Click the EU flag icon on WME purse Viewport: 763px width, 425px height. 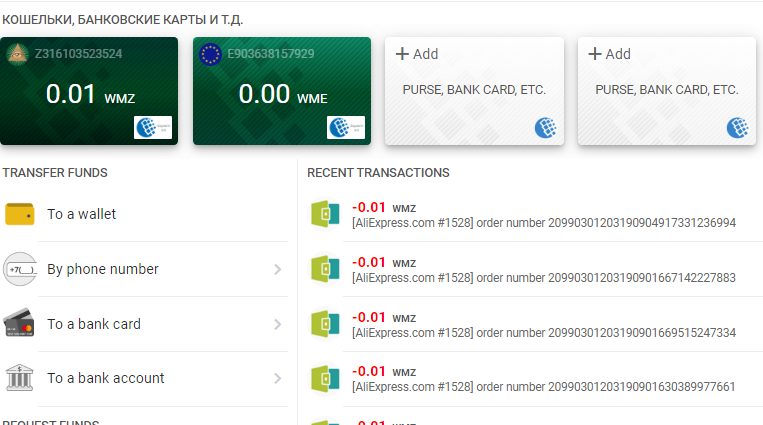(x=210, y=55)
